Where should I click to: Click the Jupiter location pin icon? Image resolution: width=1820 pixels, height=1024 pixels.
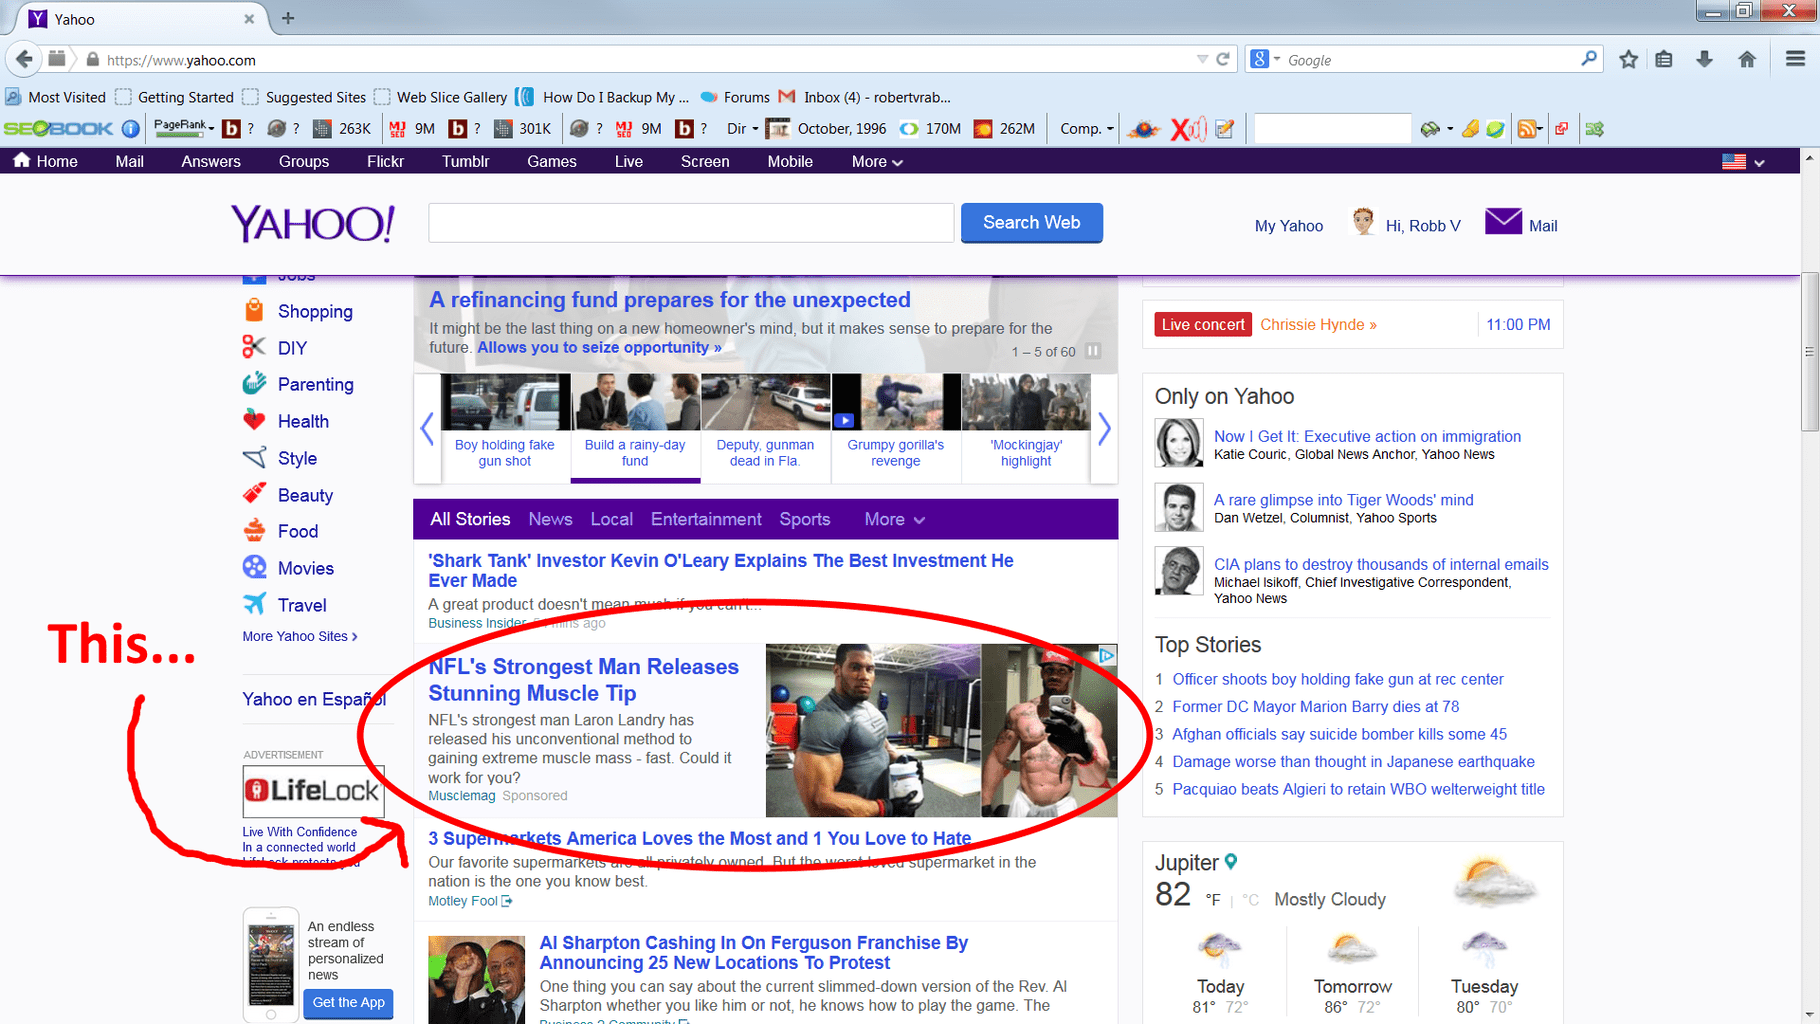(x=1231, y=861)
